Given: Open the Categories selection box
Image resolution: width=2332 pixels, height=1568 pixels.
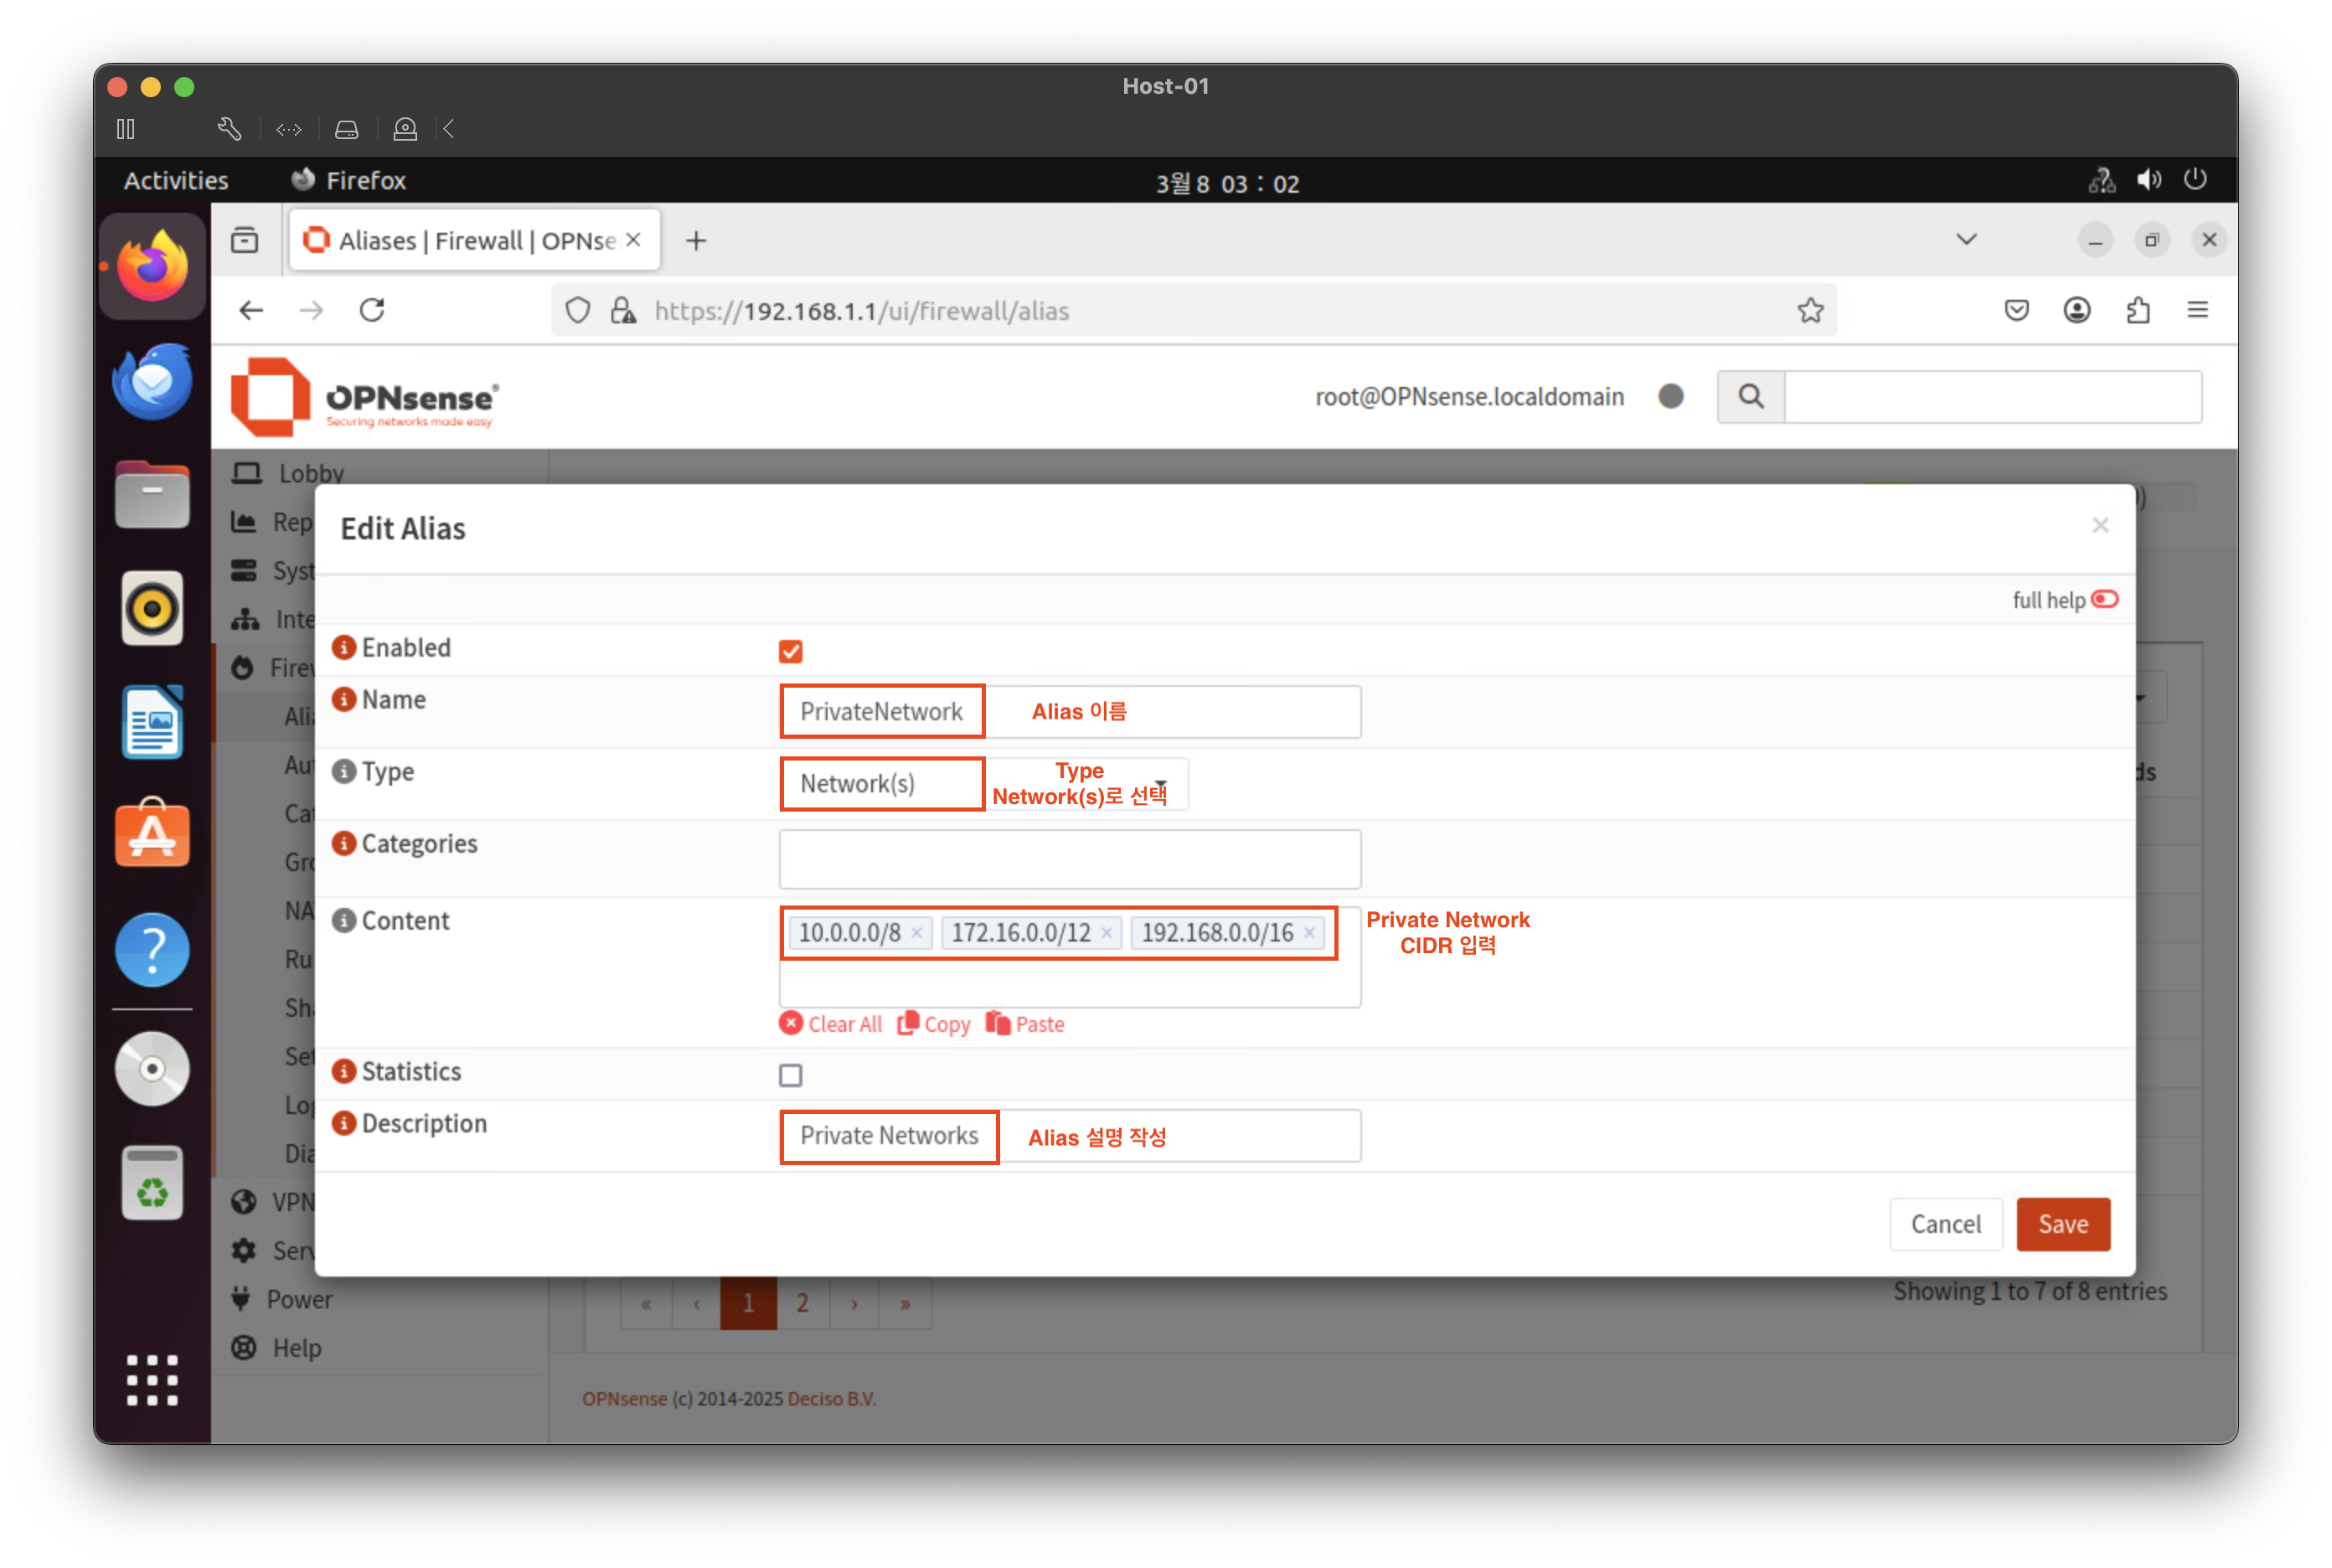Looking at the screenshot, I should coord(1069,858).
